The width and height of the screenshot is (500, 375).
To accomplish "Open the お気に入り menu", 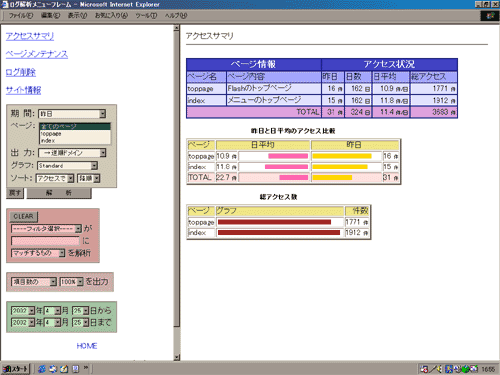I will [111, 16].
